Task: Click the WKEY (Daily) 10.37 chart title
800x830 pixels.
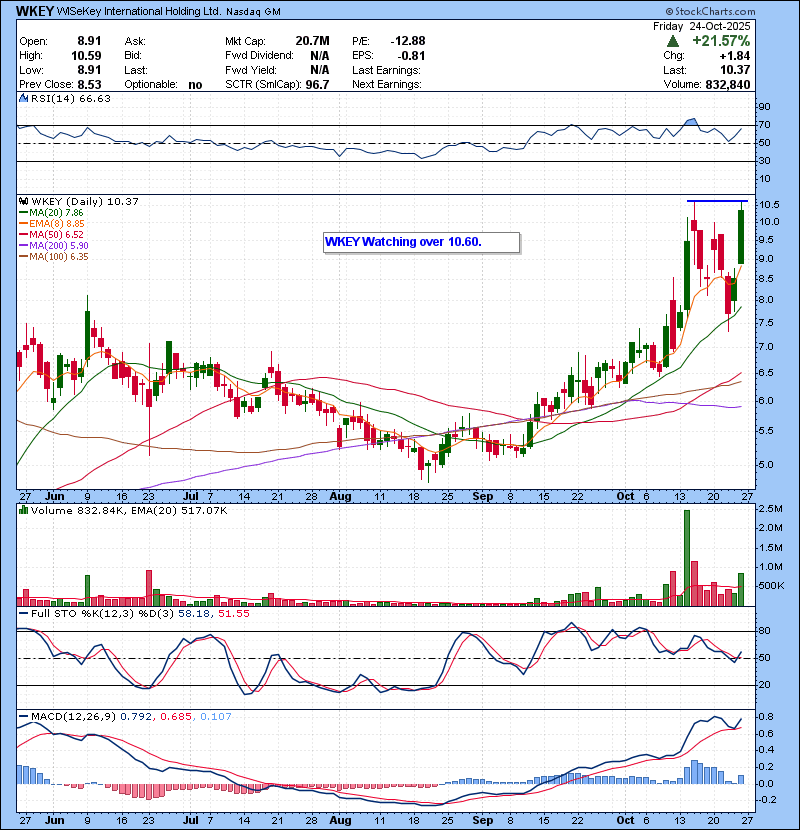Action: point(85,201)
